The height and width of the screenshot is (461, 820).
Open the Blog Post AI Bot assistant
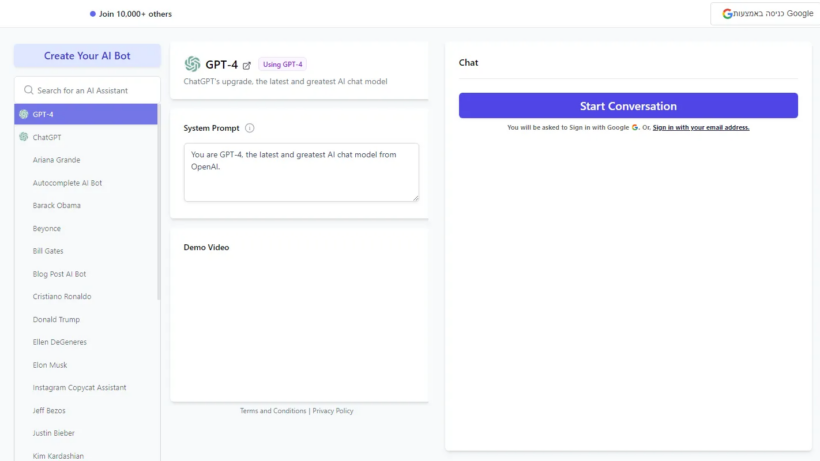(86, 274)
